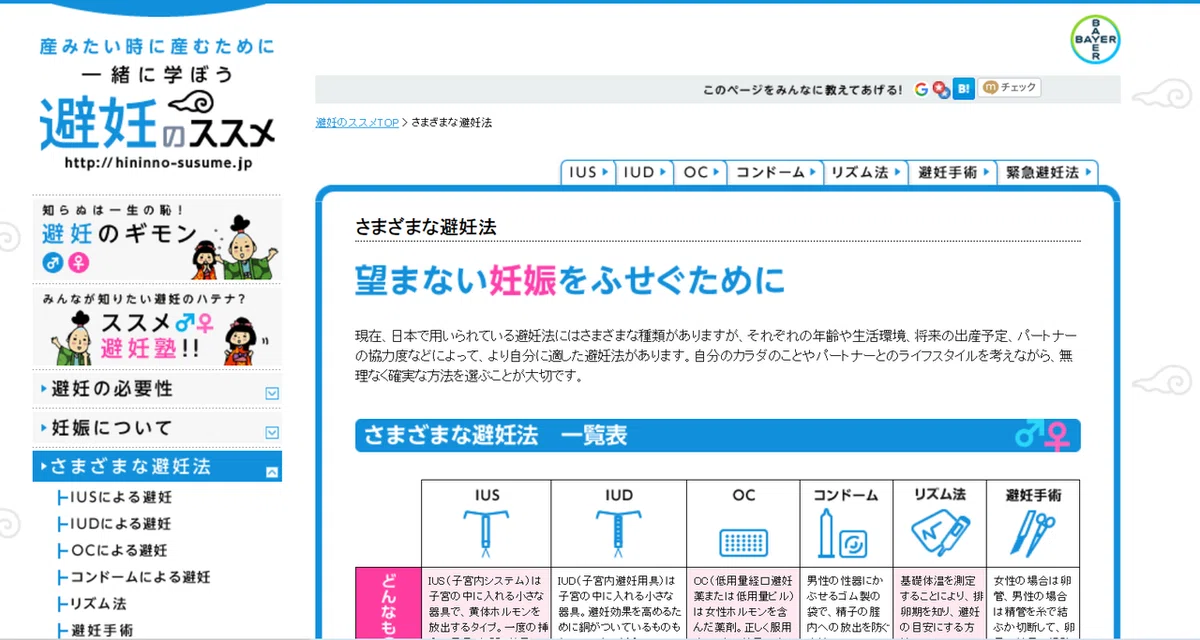Image resolution: width=1200 pixels, height=640 pixels.
Task: Click the IUD column header text
Action: pyautogui.click(x=618, y=494)
